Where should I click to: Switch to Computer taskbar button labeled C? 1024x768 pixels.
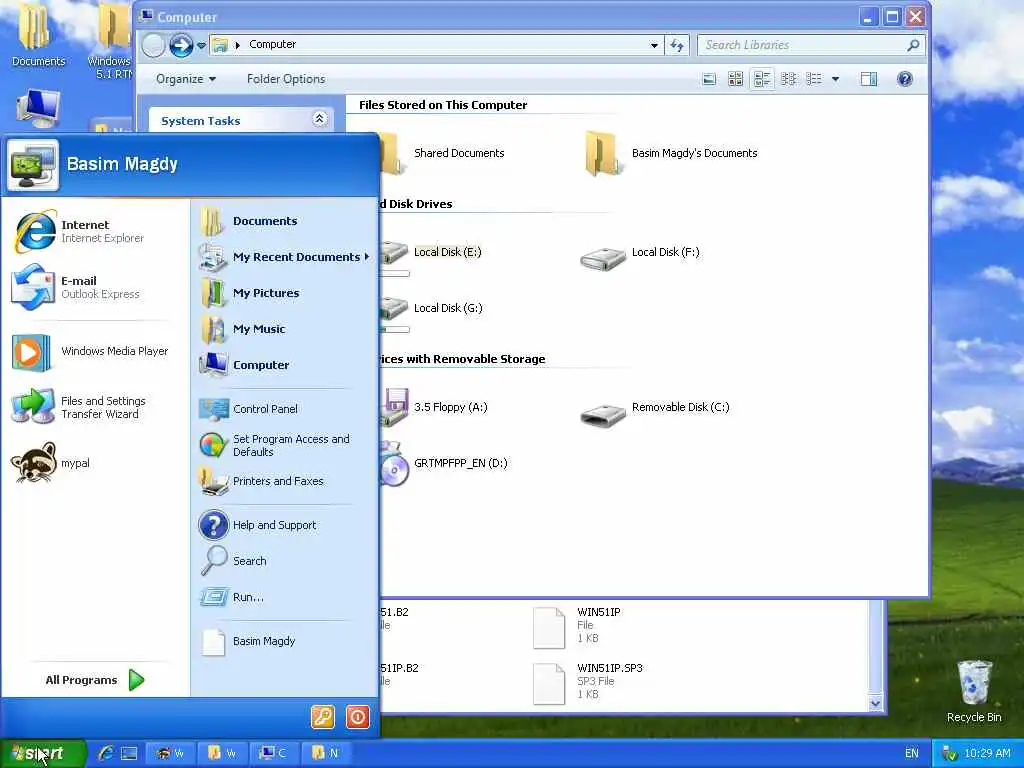tap(274, 753)
